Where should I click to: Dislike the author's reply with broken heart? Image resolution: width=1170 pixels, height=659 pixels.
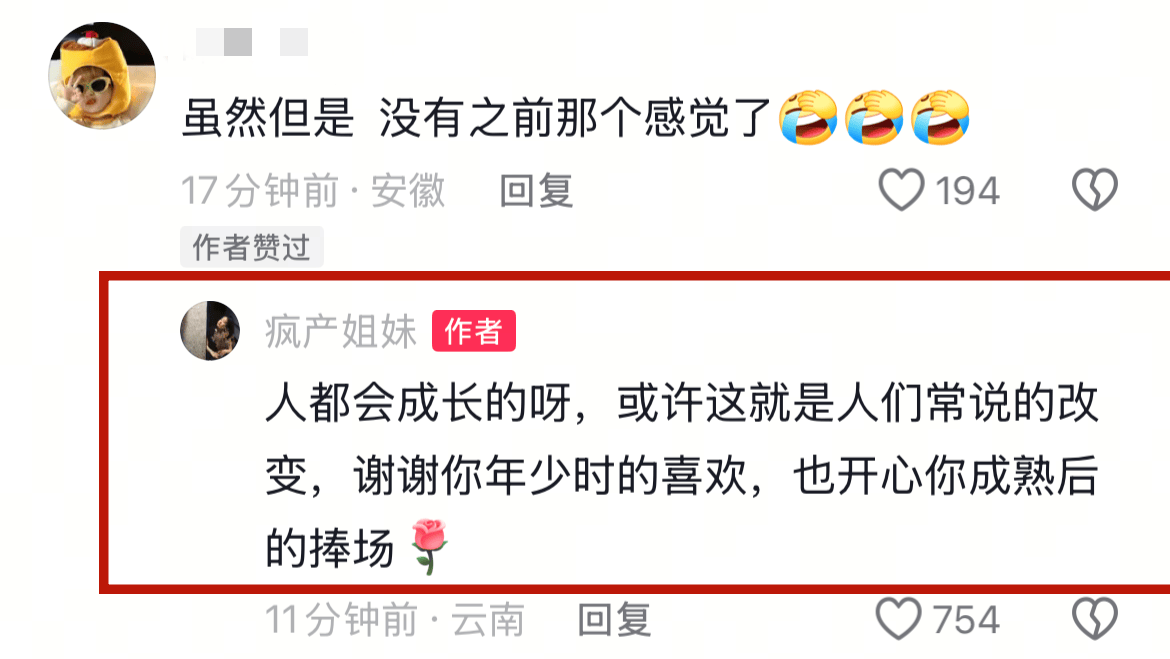(x=1095, y=619)
